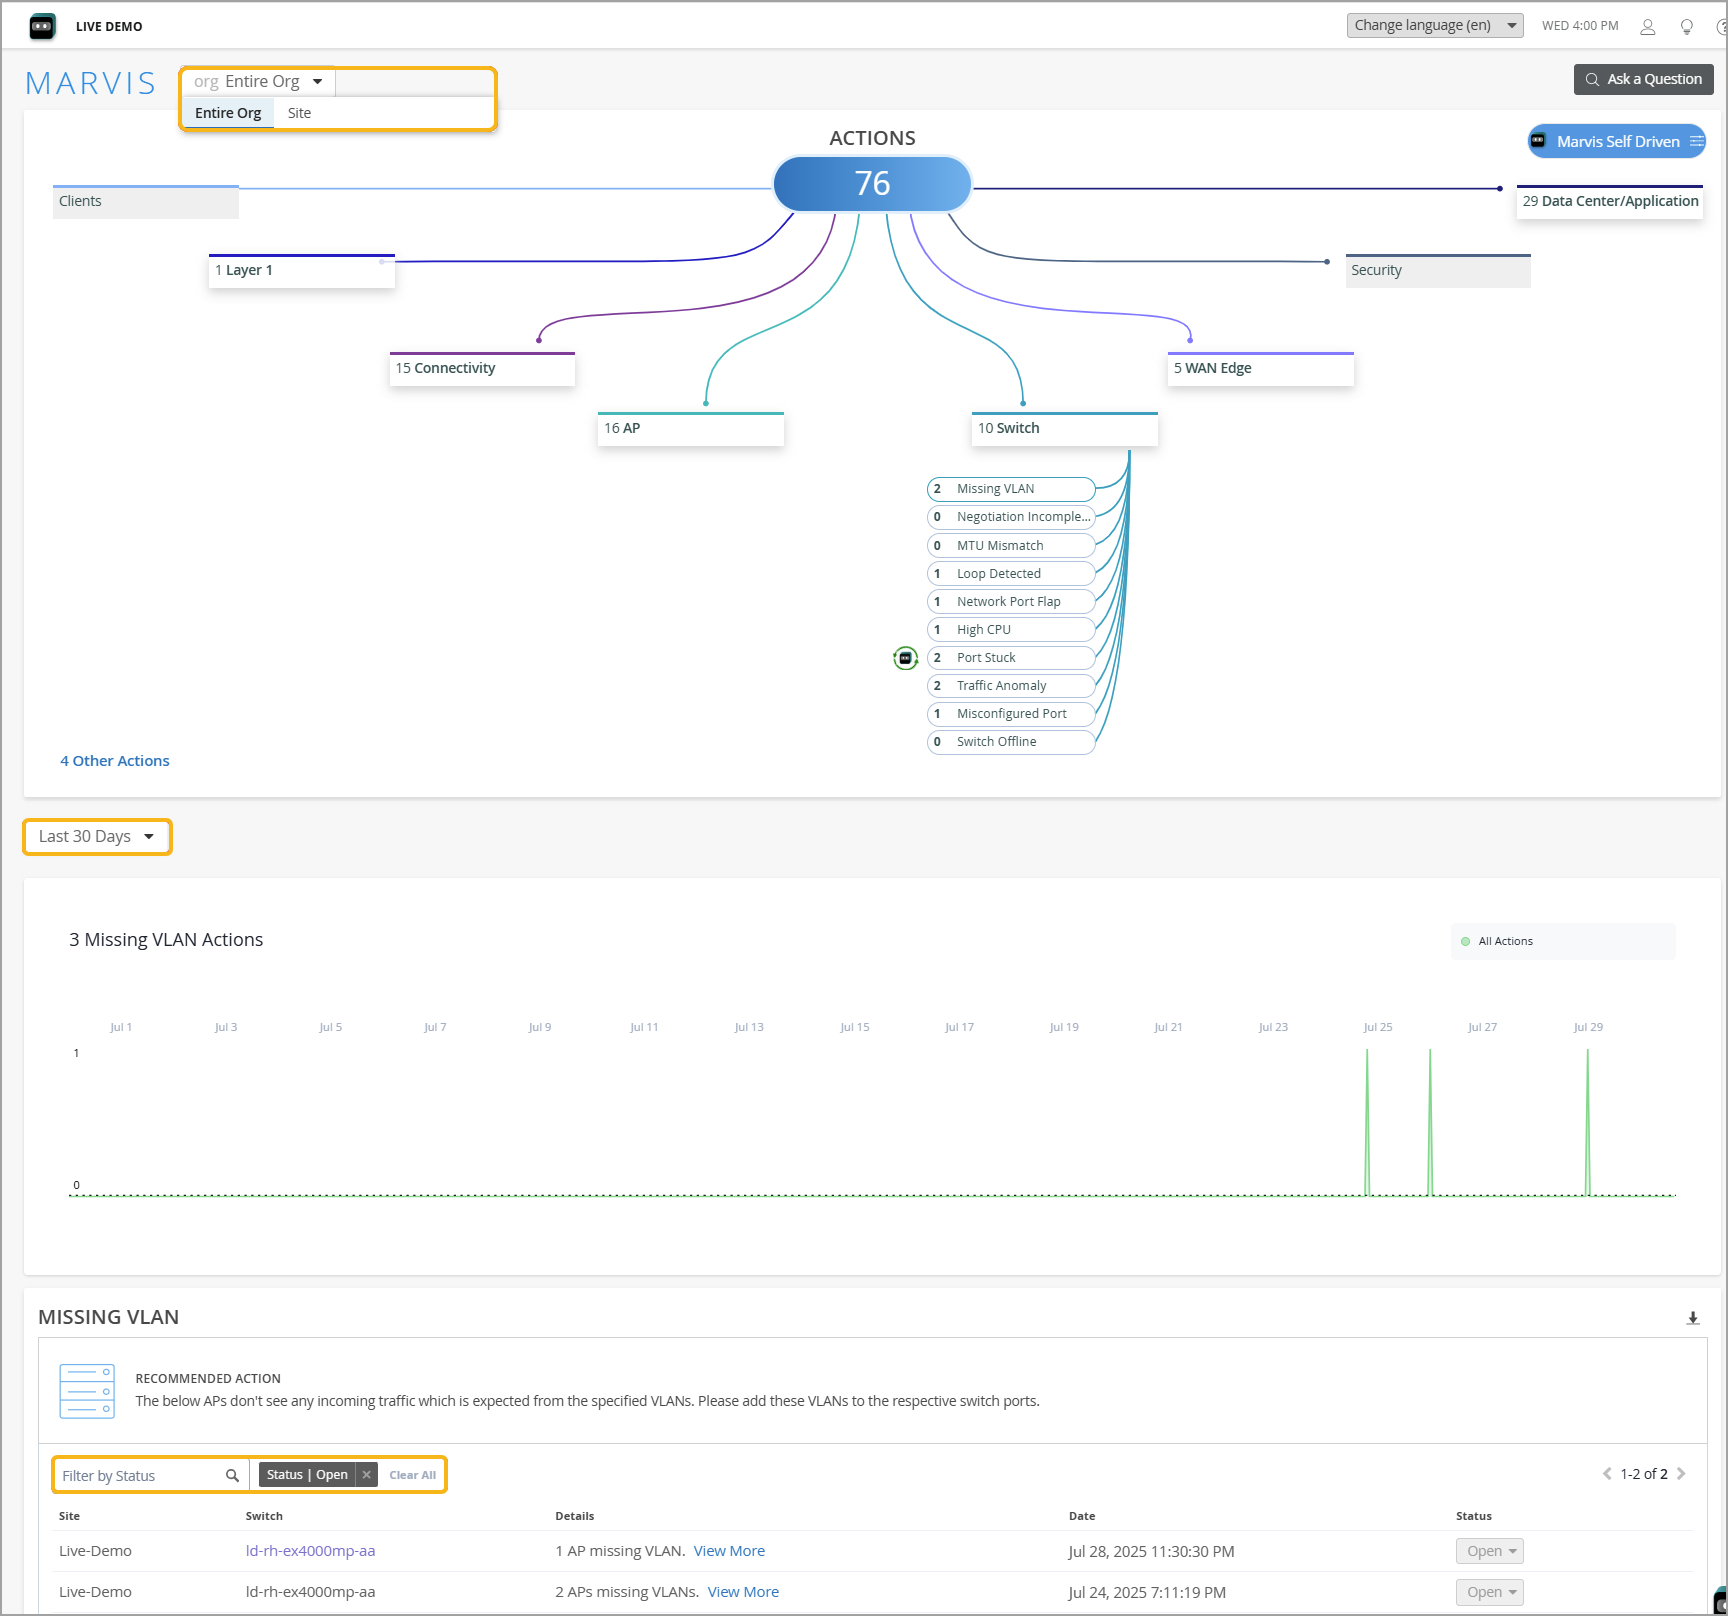
Task: Open Marvis Self Driven button
Action: coord(1617,141)
